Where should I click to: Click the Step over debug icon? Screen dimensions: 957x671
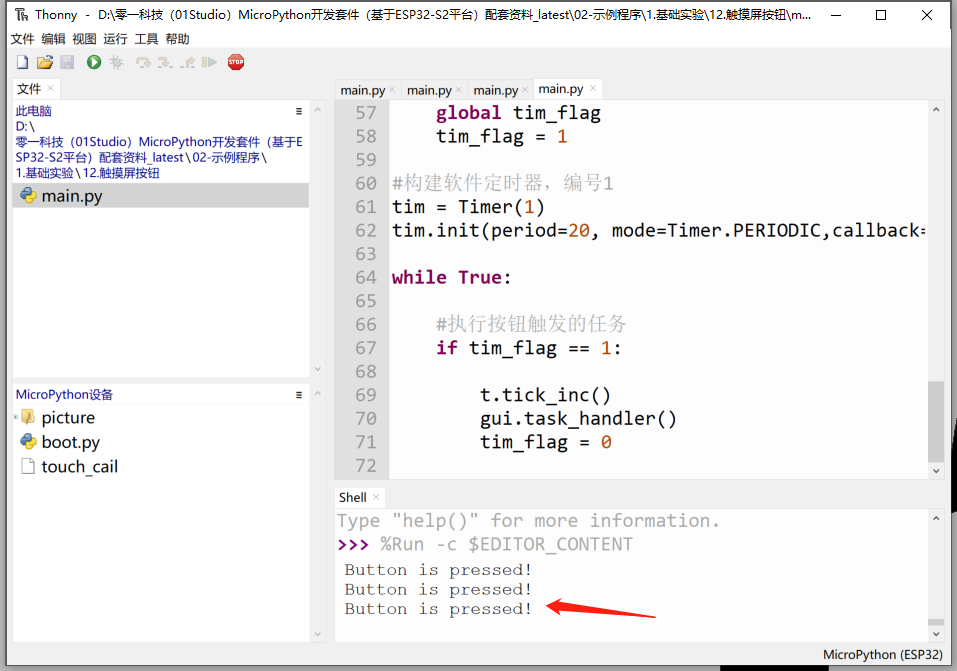[x=143, y=62]
